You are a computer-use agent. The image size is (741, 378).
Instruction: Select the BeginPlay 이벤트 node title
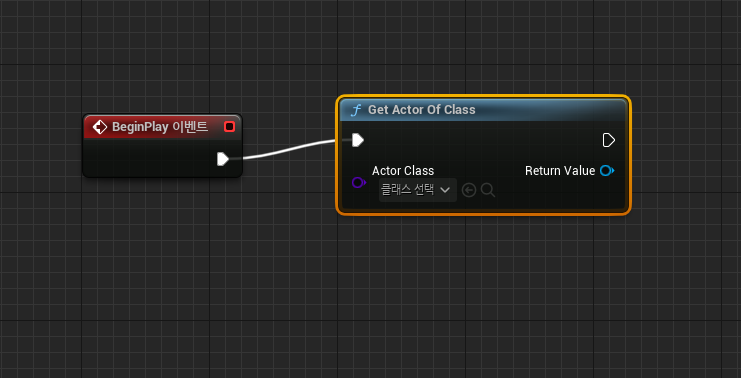pos(160,127)
